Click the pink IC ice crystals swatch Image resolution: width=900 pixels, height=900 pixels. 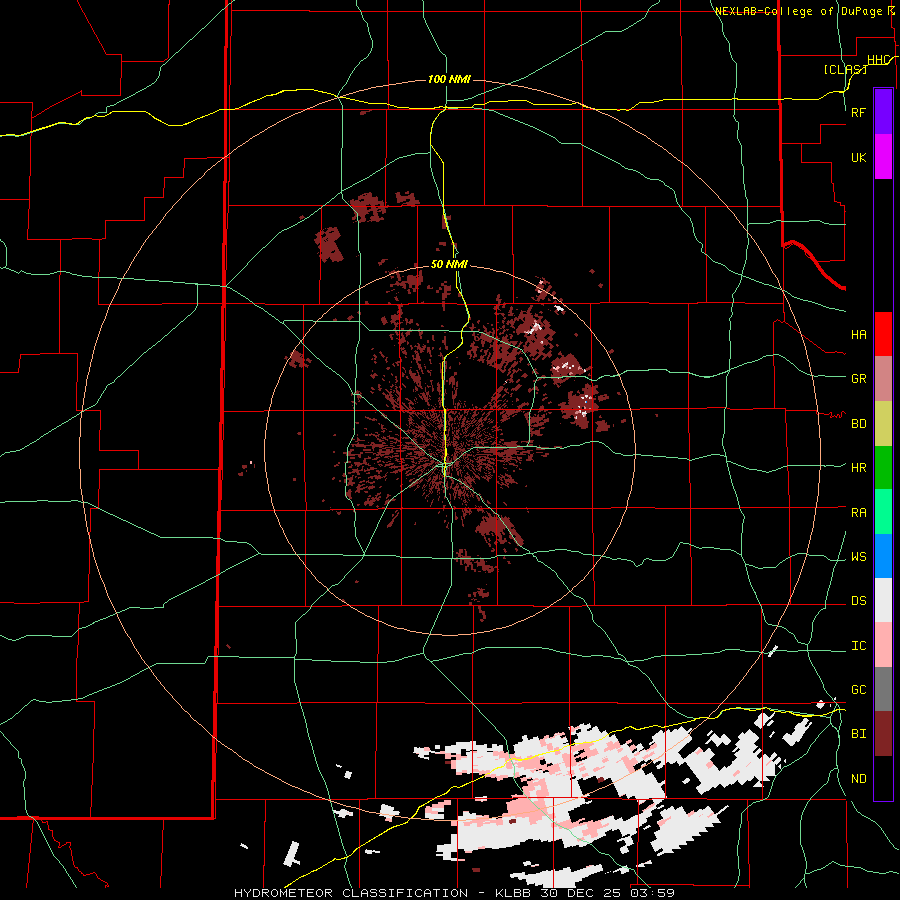tap(883, 645)
